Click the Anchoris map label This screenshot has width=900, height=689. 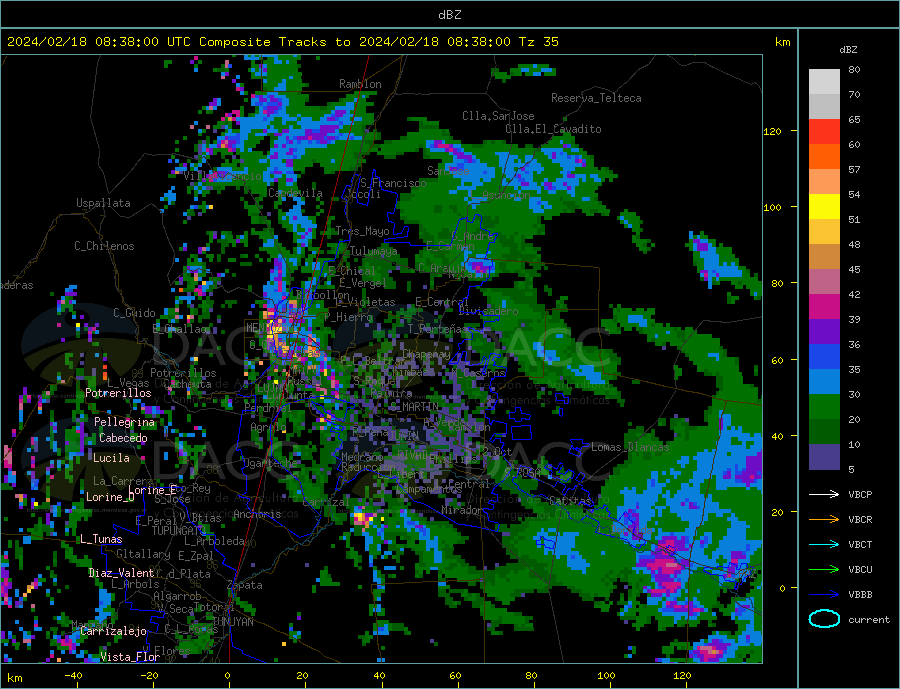click(x=257, y=514)
